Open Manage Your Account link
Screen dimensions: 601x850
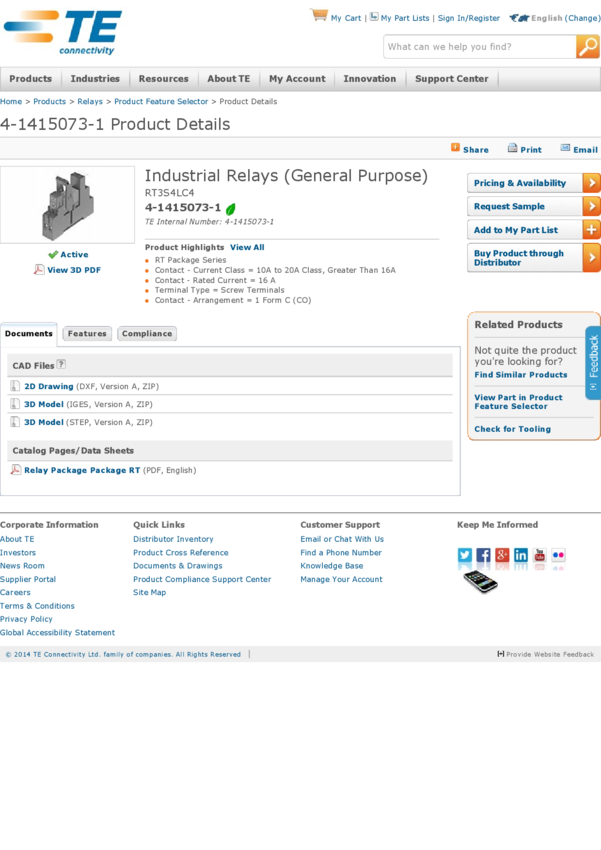[x=341, y=579]
